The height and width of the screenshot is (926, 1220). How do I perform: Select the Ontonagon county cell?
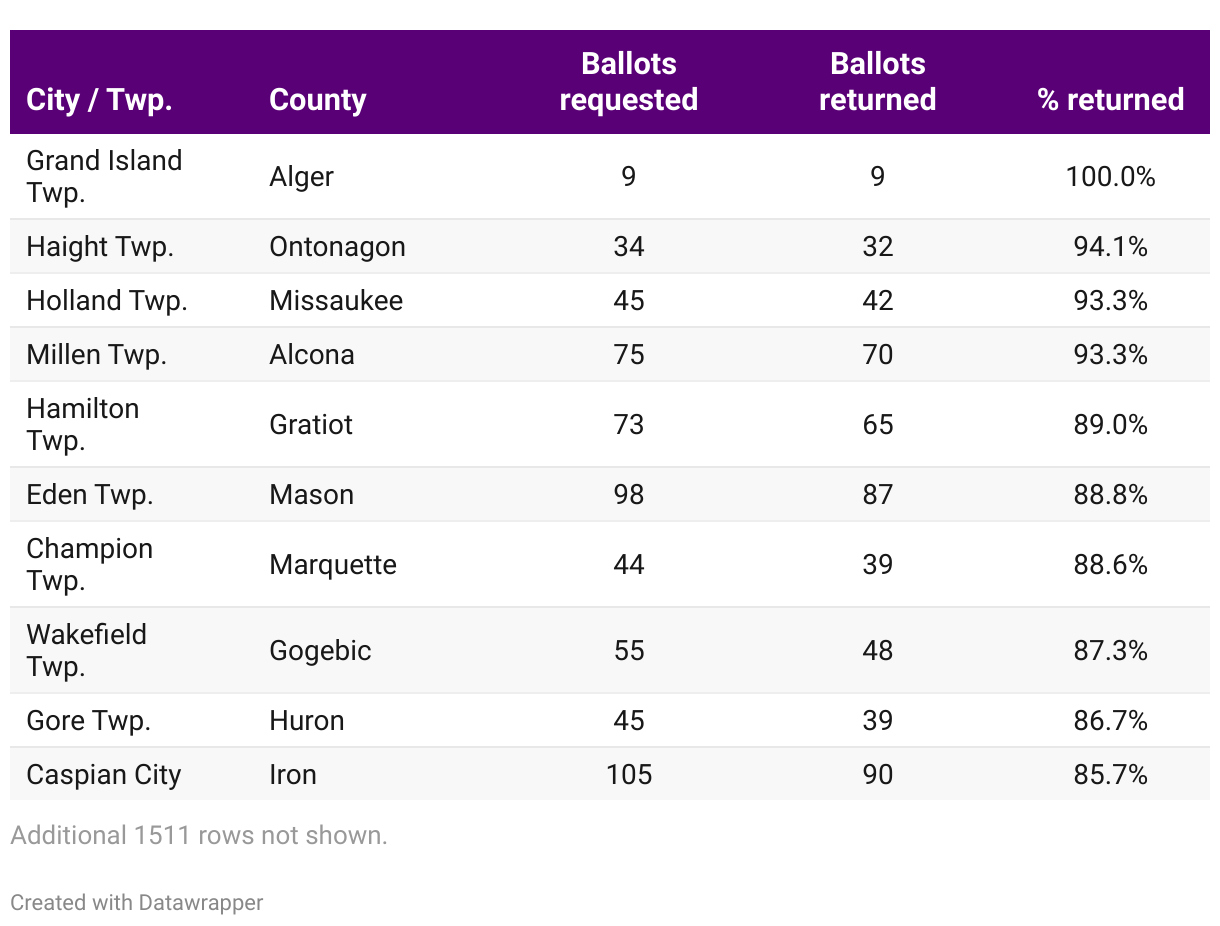[x=337, y=247]
